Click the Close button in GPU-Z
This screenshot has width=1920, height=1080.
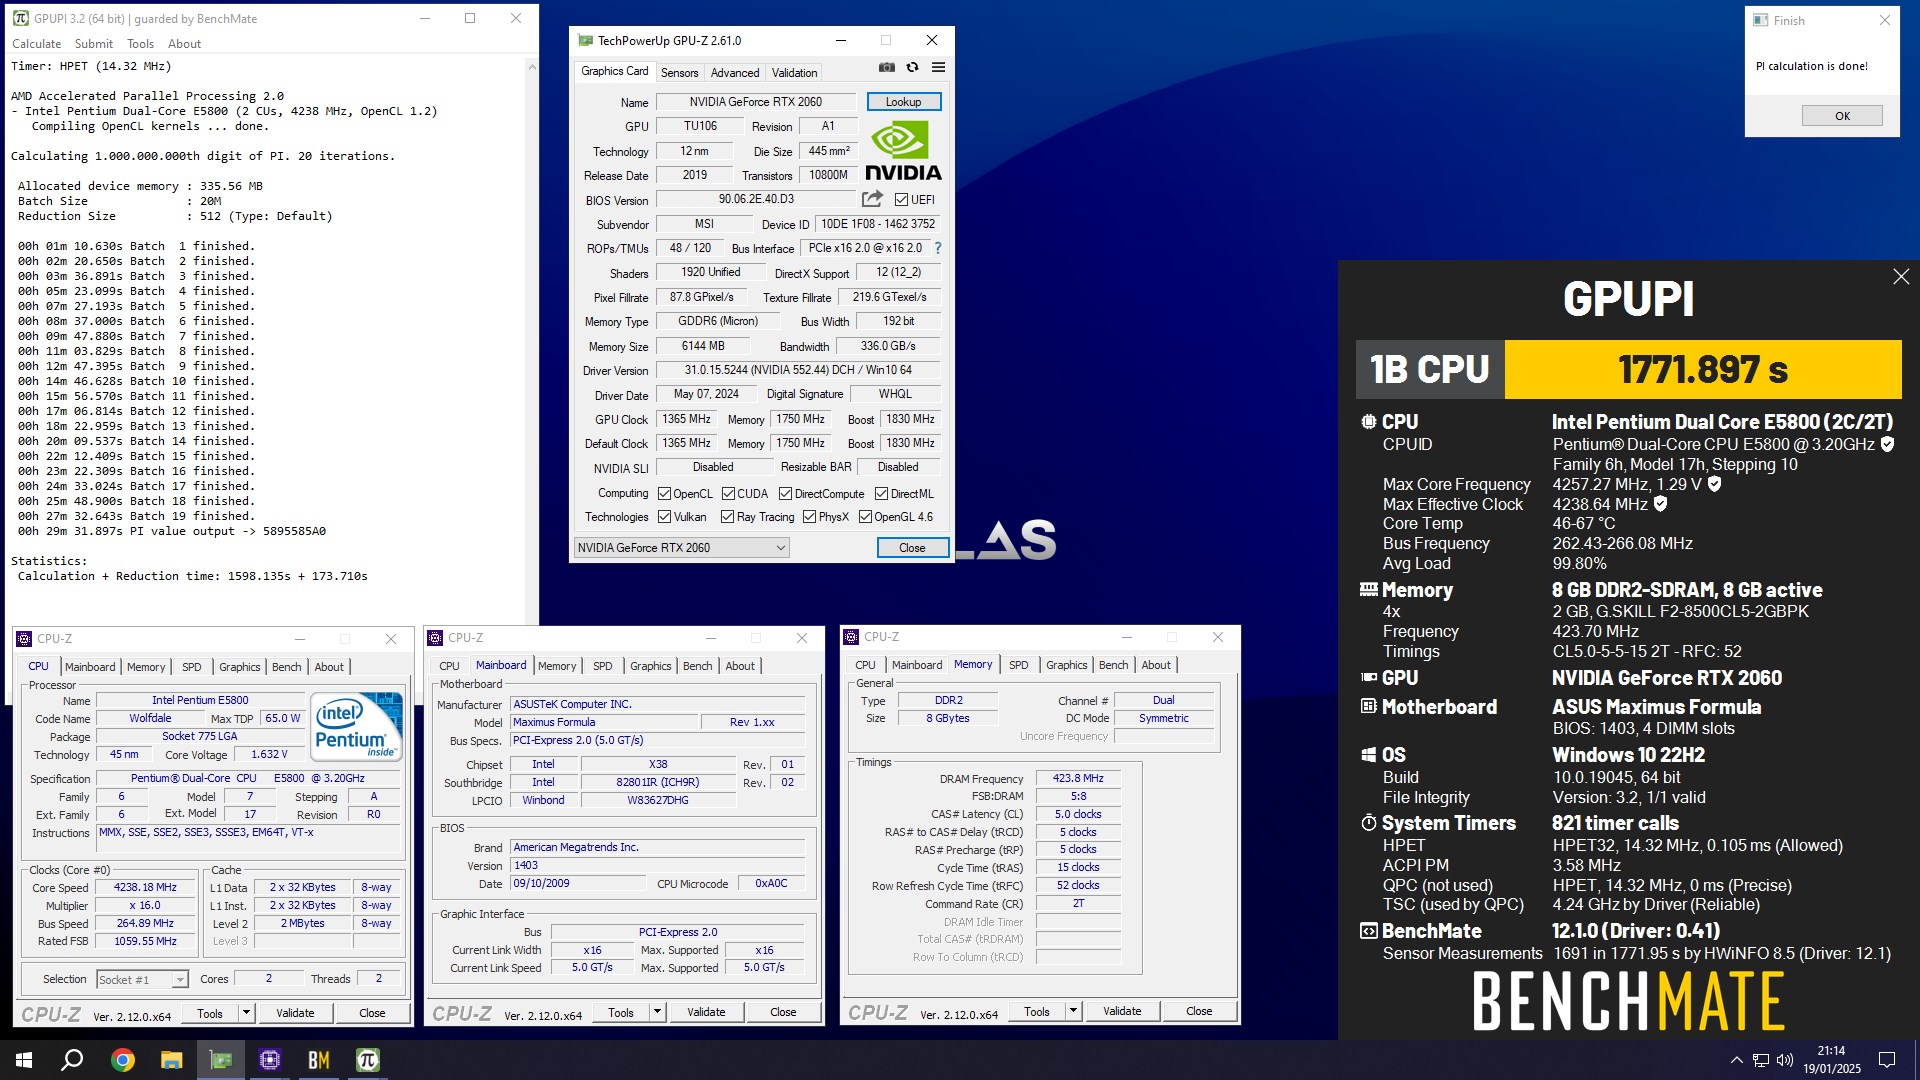(912, 547)
